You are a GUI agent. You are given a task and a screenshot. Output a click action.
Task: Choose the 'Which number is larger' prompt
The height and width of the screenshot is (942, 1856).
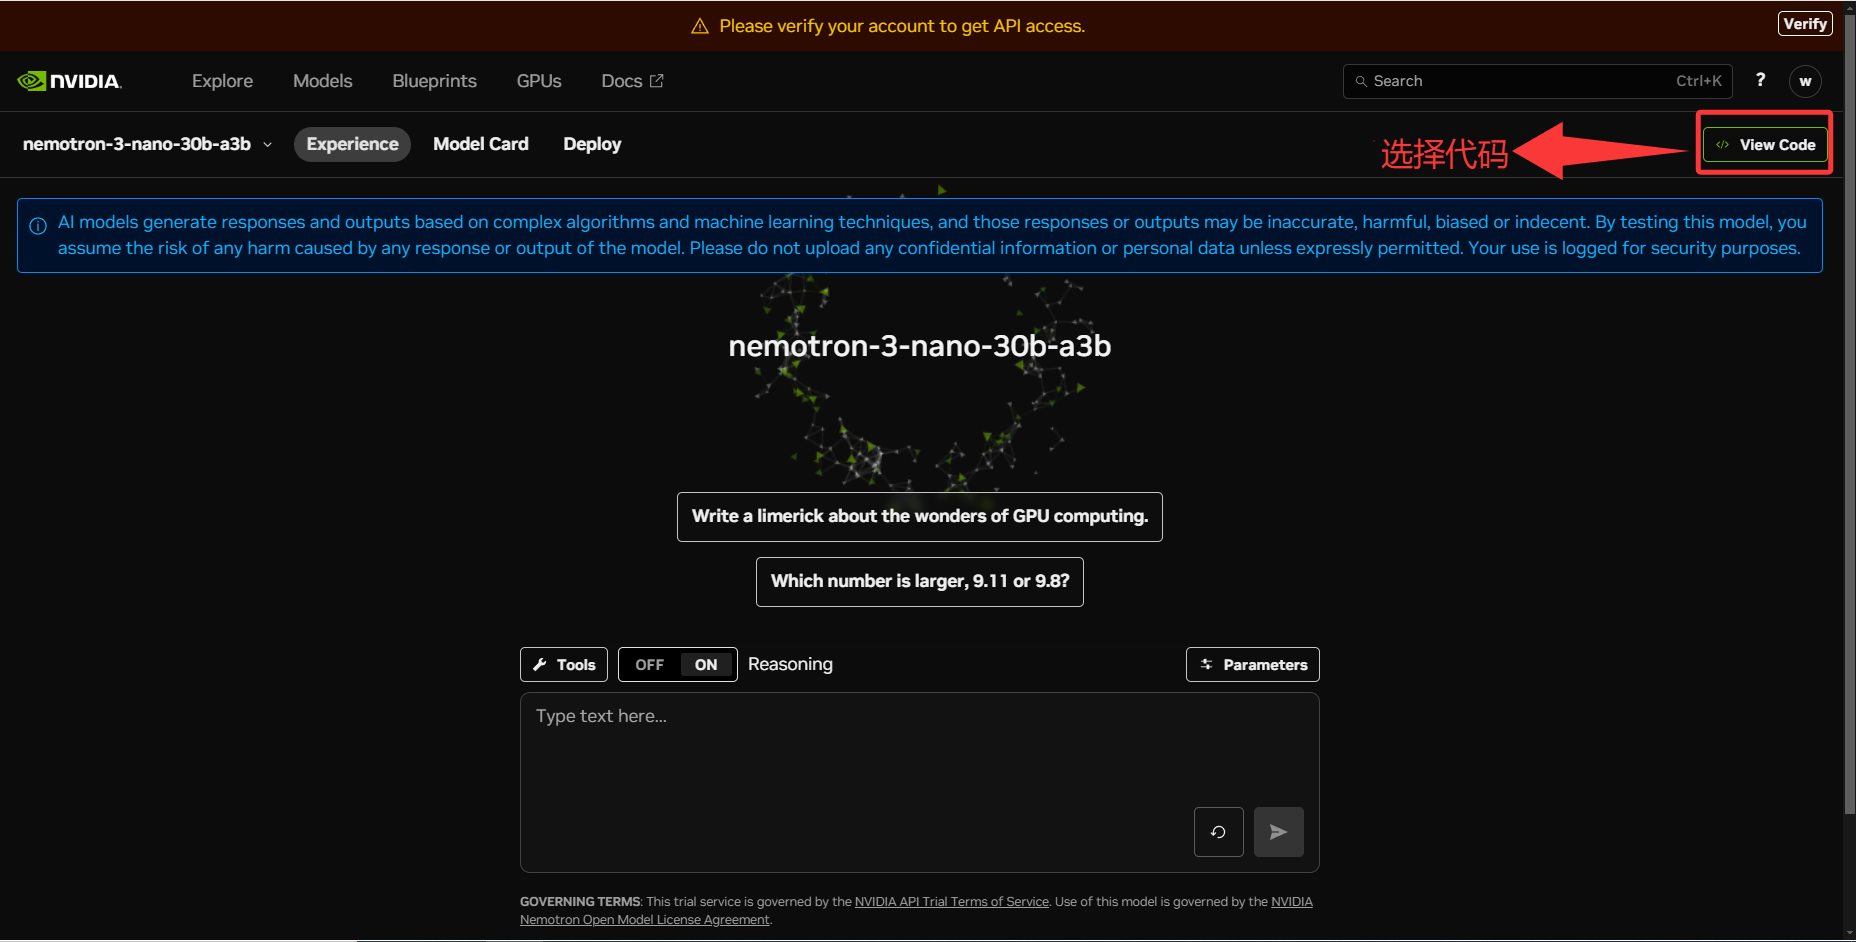(920, 582)
